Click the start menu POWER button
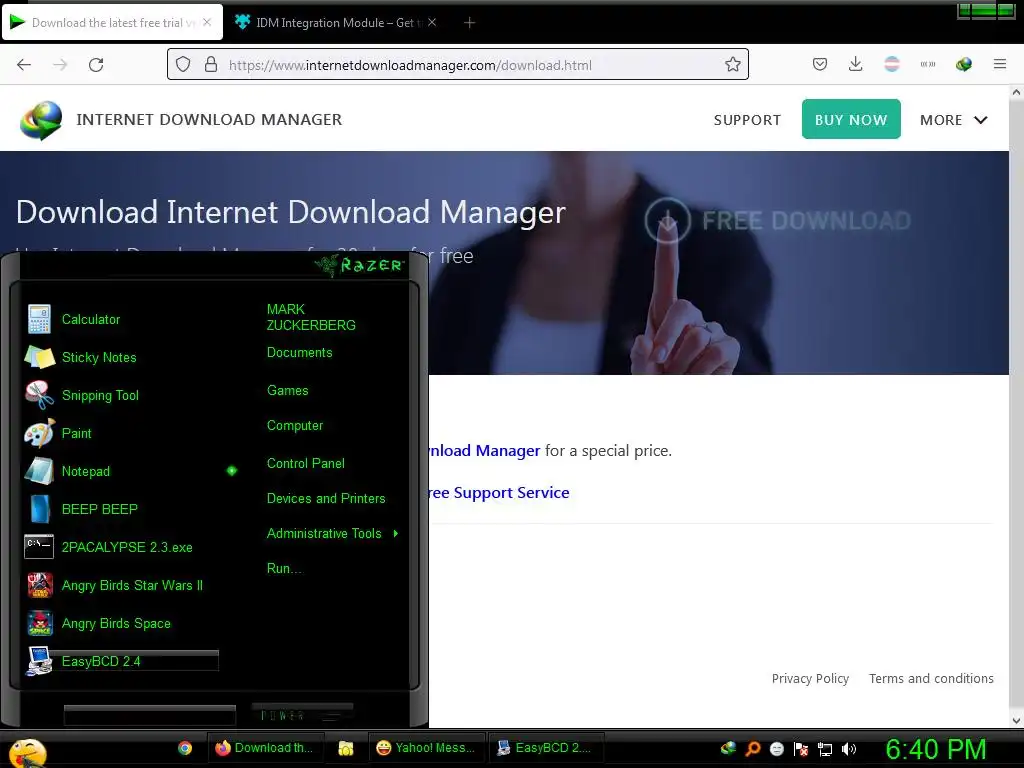 coord(302,714)
